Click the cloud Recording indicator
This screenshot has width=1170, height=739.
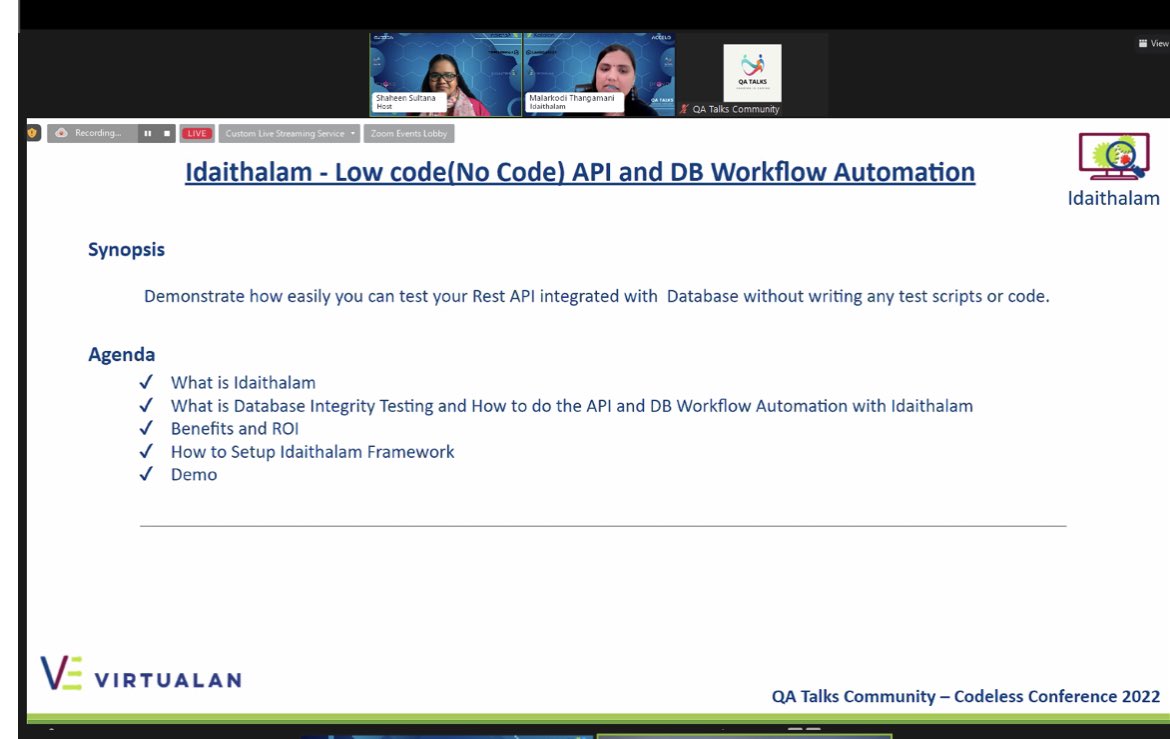(x=91, y=133)
